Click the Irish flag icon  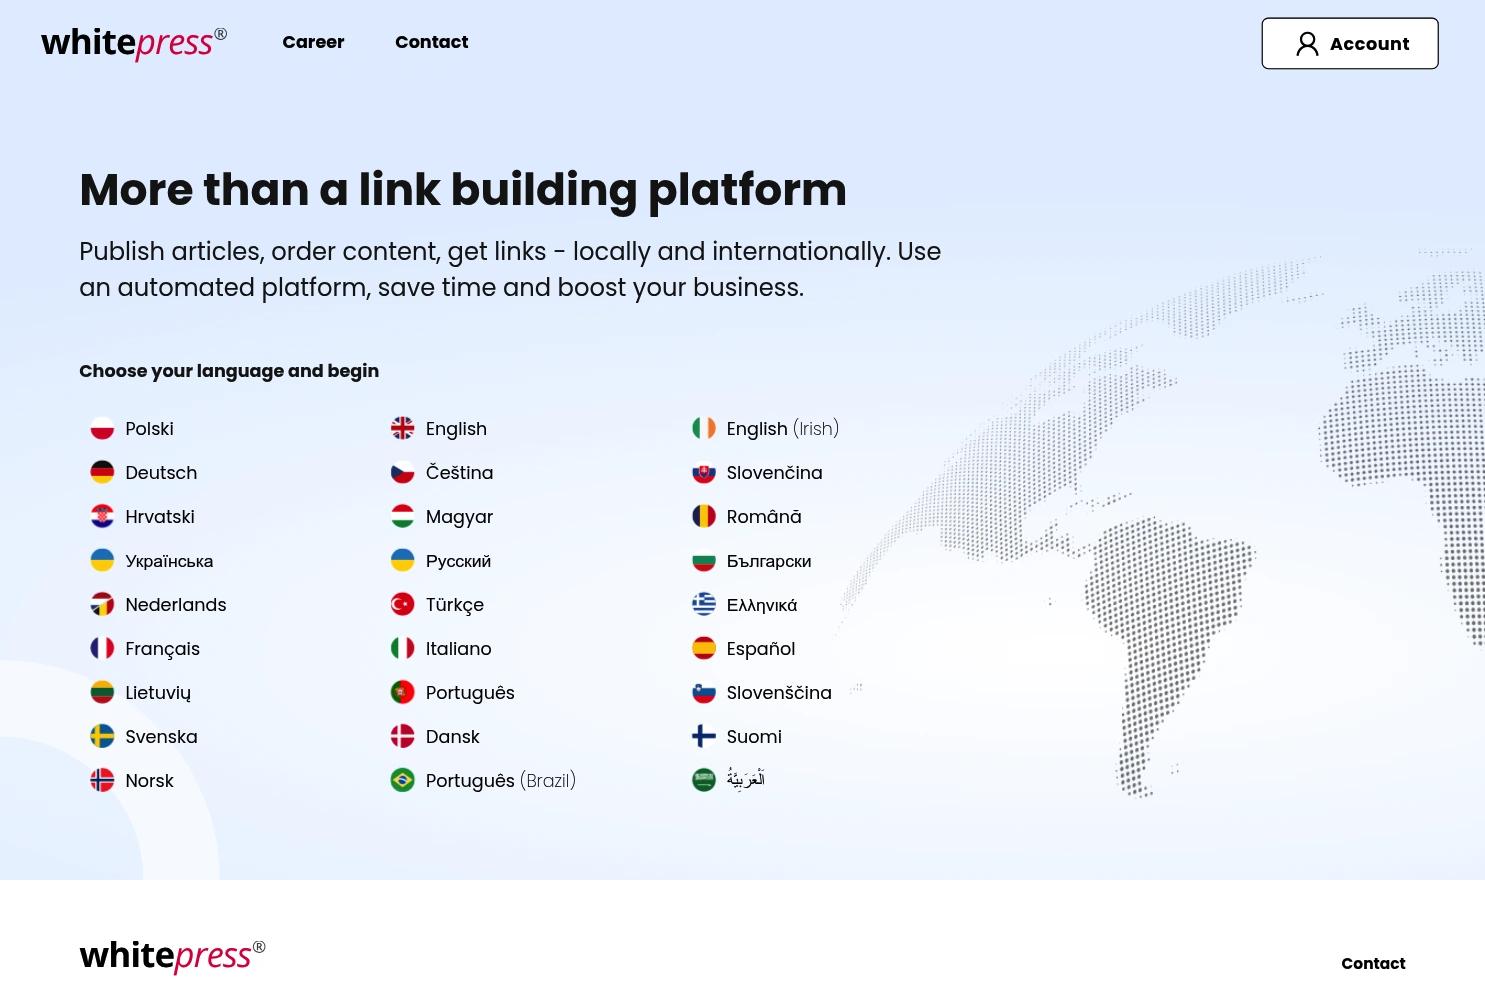pos(704,429)
